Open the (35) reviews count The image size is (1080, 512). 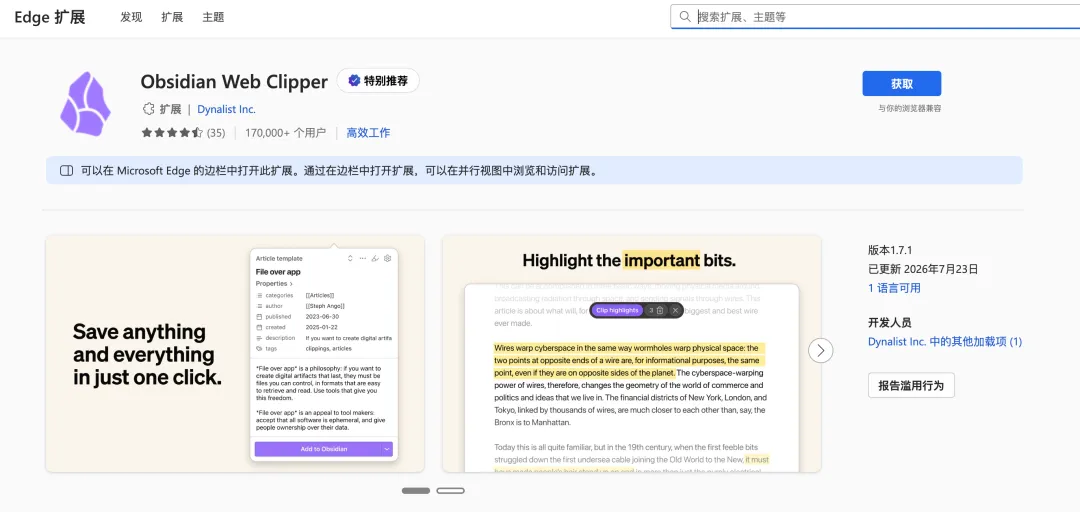coord(216,132)
